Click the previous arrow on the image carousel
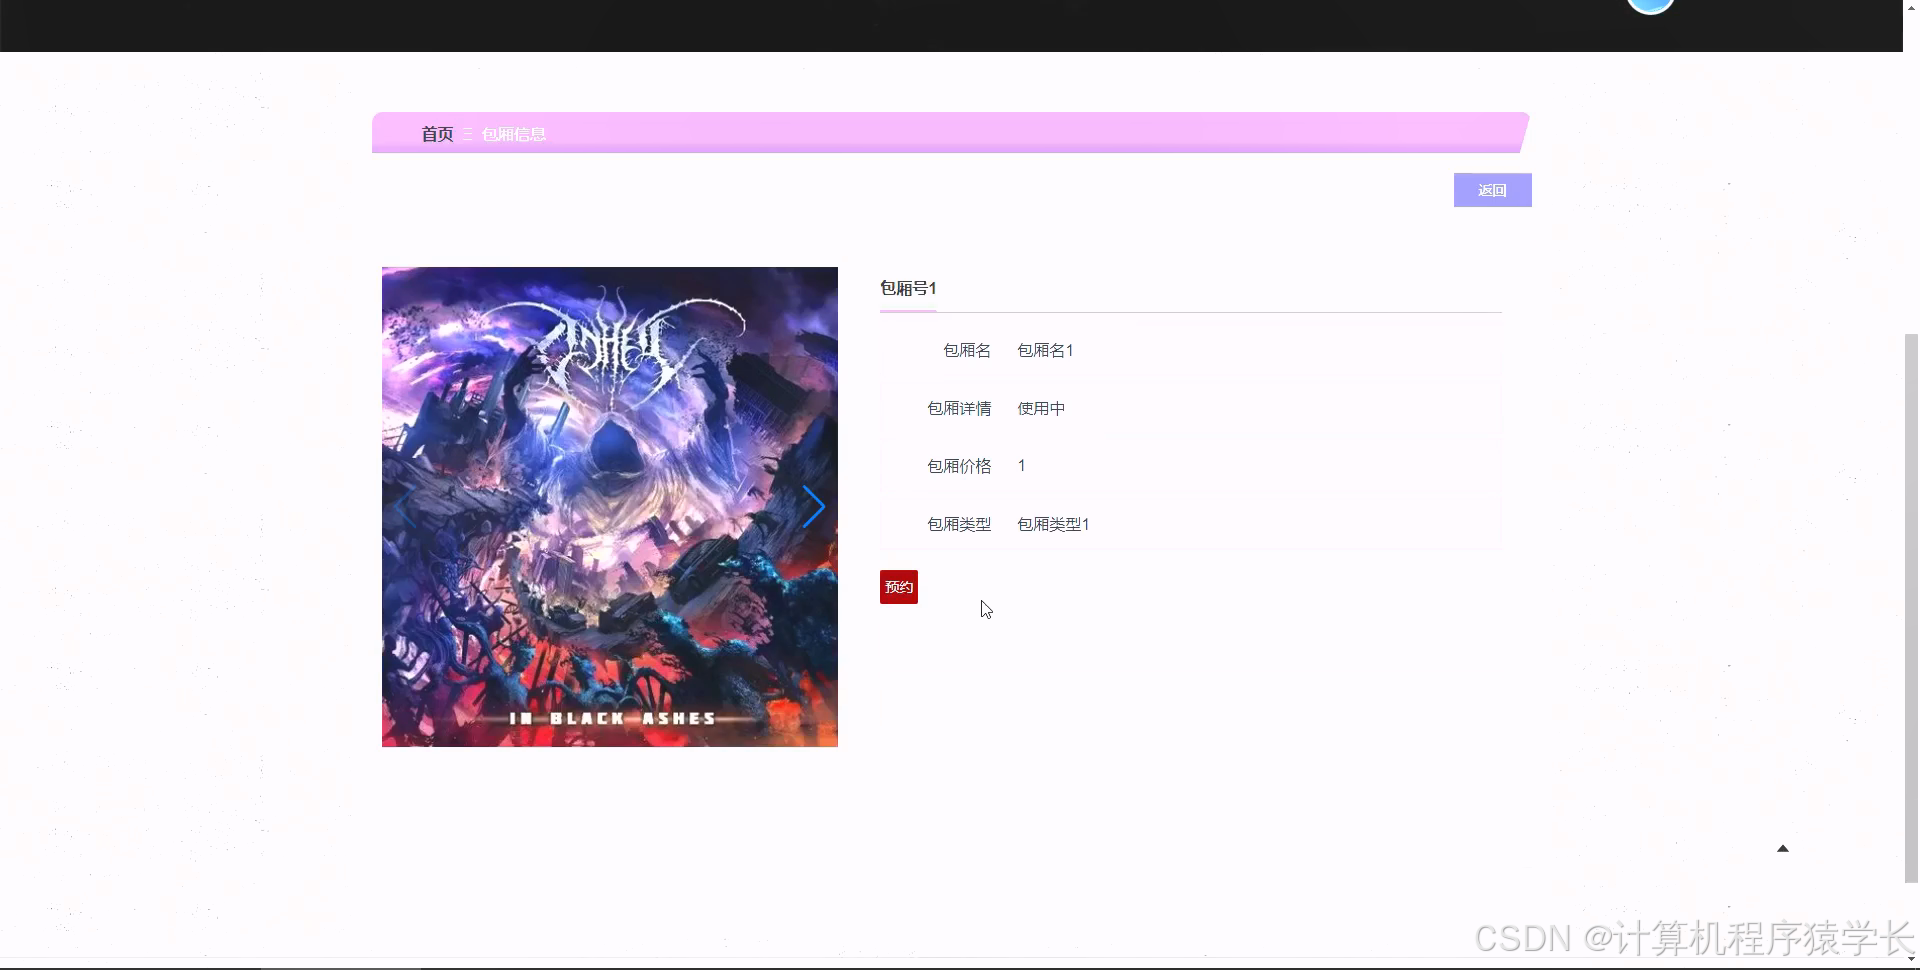Screen dimensions: 1920x970 tap(404, 506)
